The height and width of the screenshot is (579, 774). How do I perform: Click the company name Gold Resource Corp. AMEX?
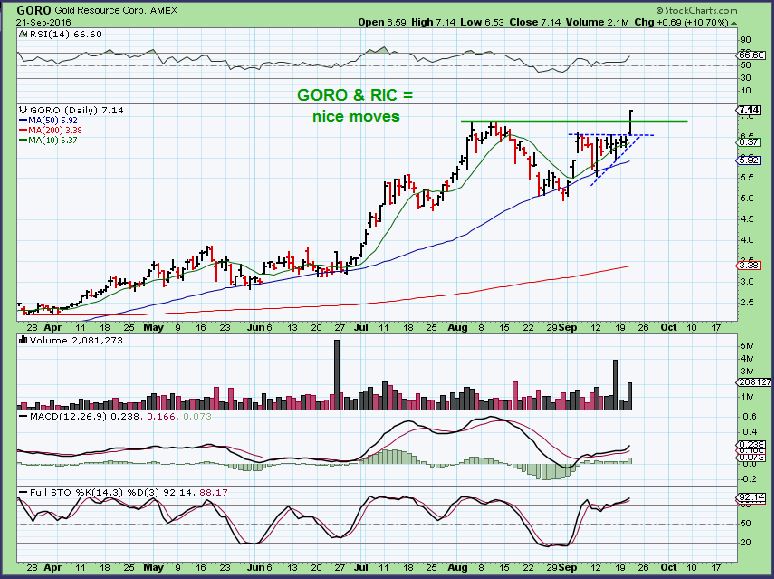pyautogui.click(x=115, y=10)
